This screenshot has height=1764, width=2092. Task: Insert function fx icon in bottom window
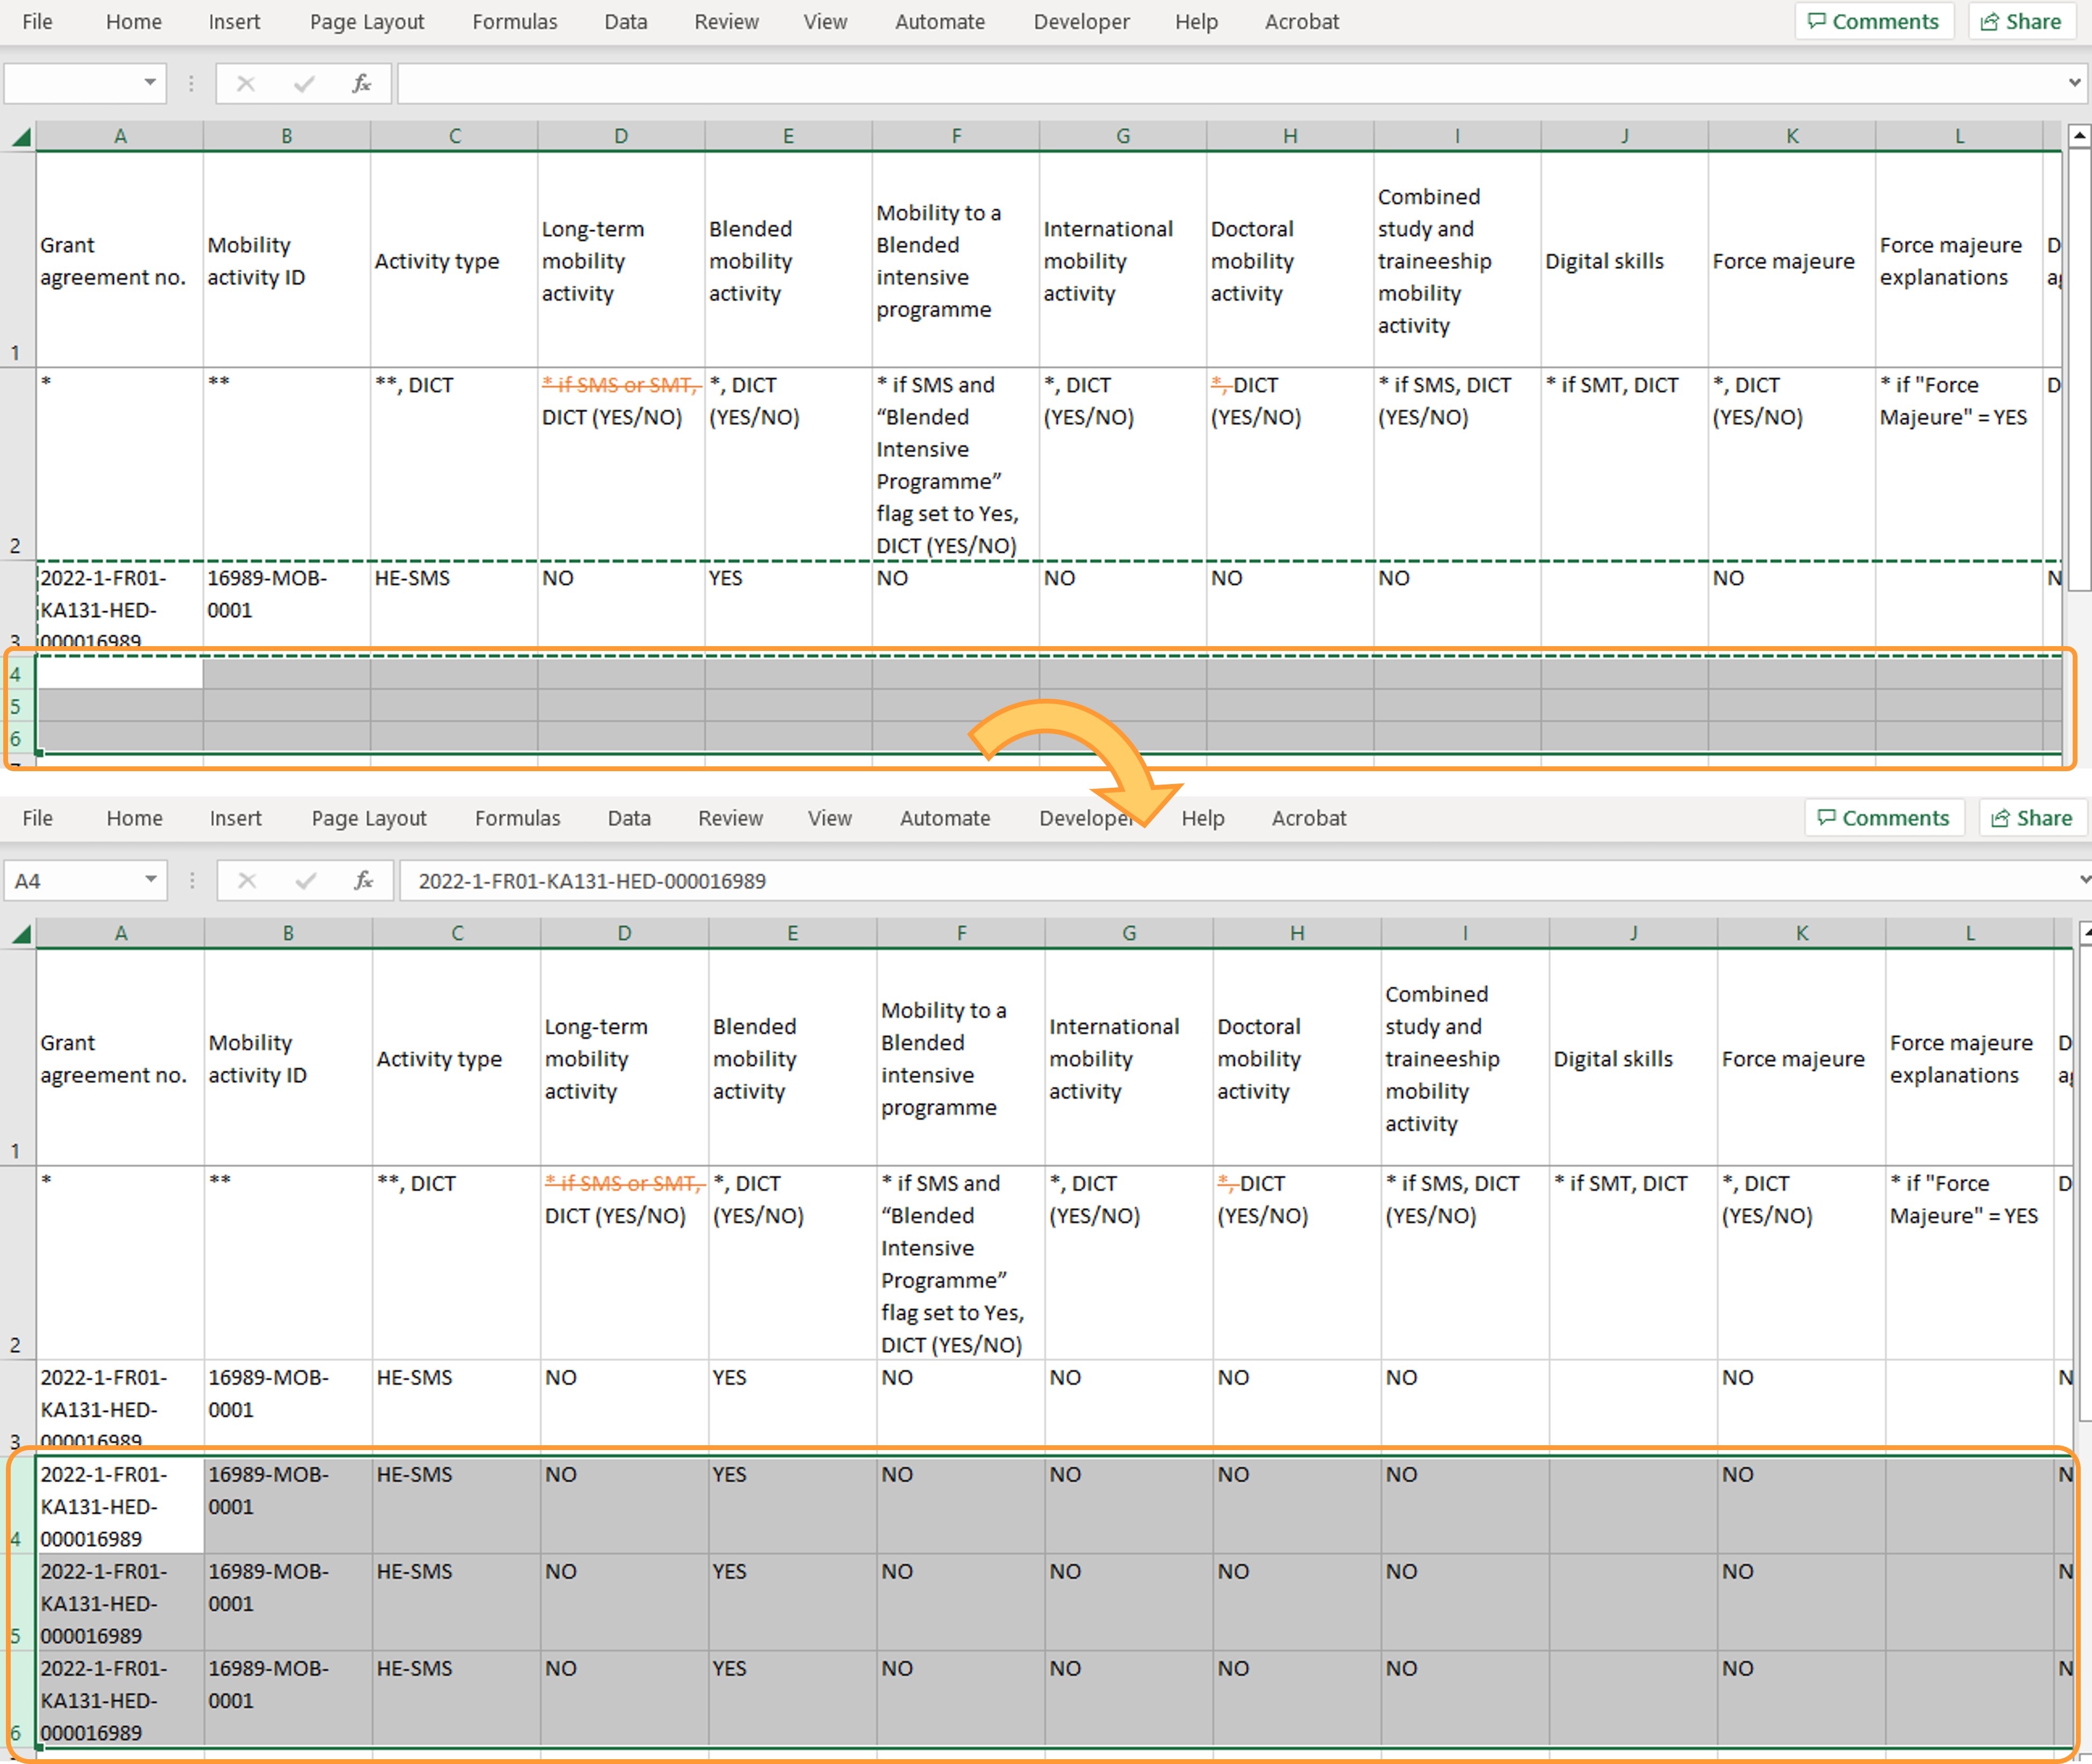click(363, 880)
